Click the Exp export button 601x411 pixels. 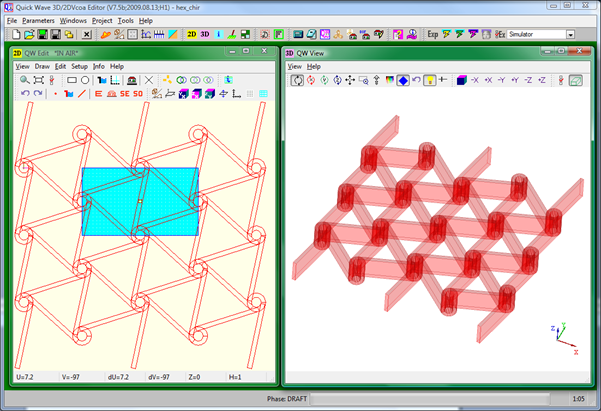coord(432,34)
